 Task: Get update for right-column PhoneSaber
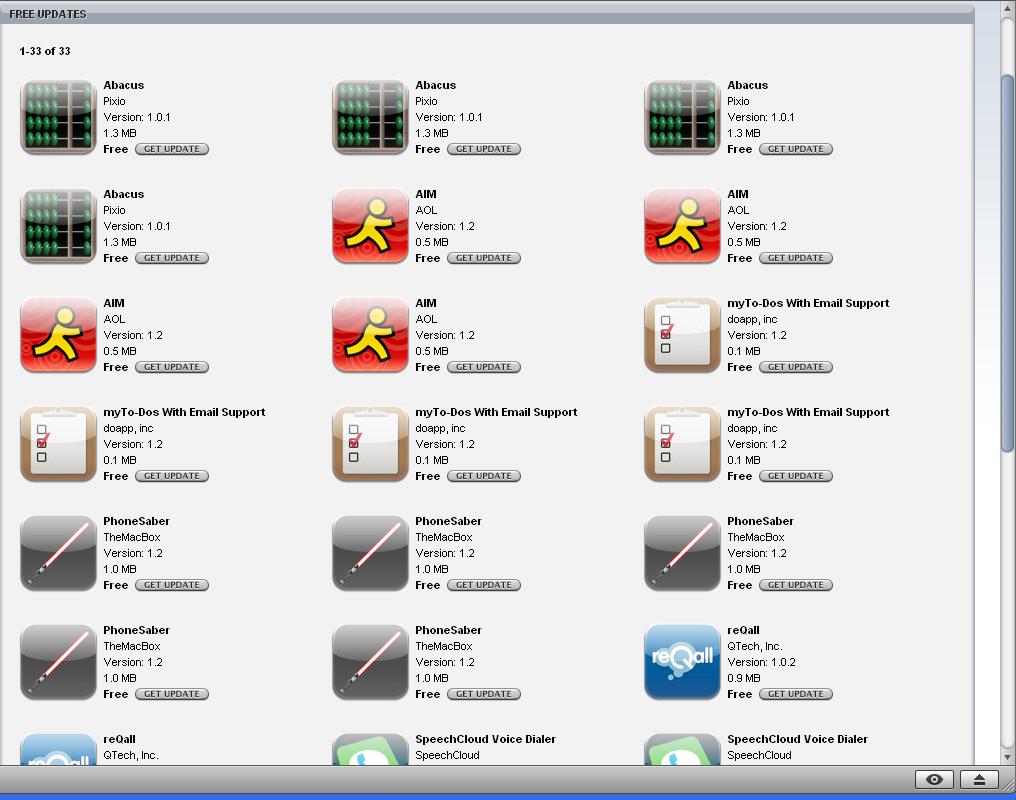(x=796, y=584)
